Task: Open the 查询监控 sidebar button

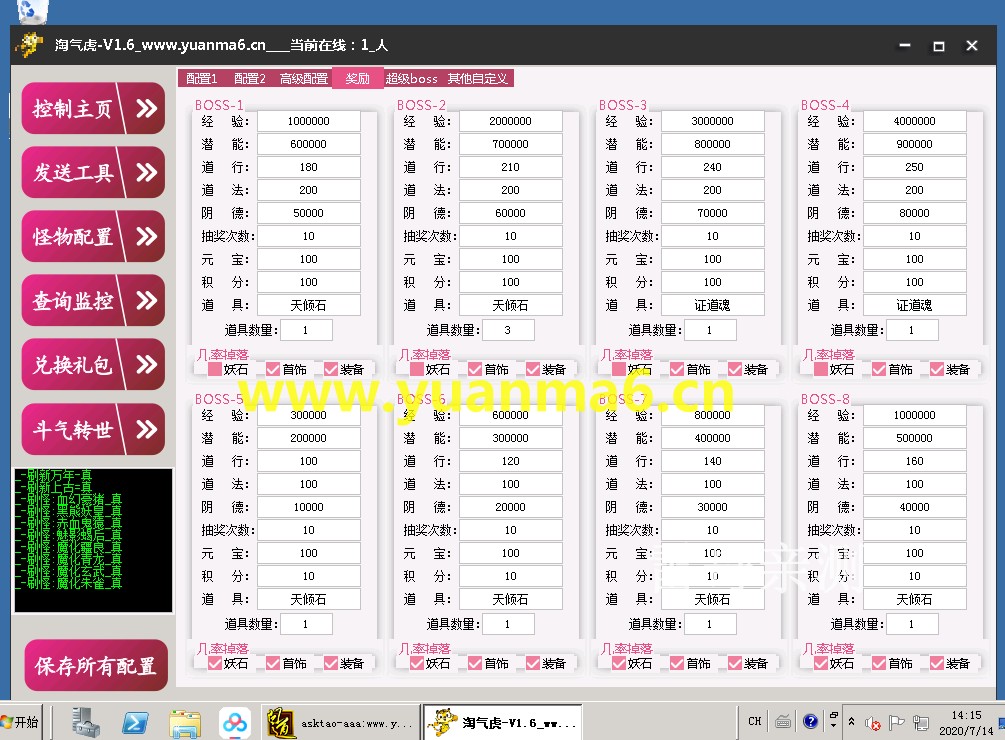Action: point(93,300)
